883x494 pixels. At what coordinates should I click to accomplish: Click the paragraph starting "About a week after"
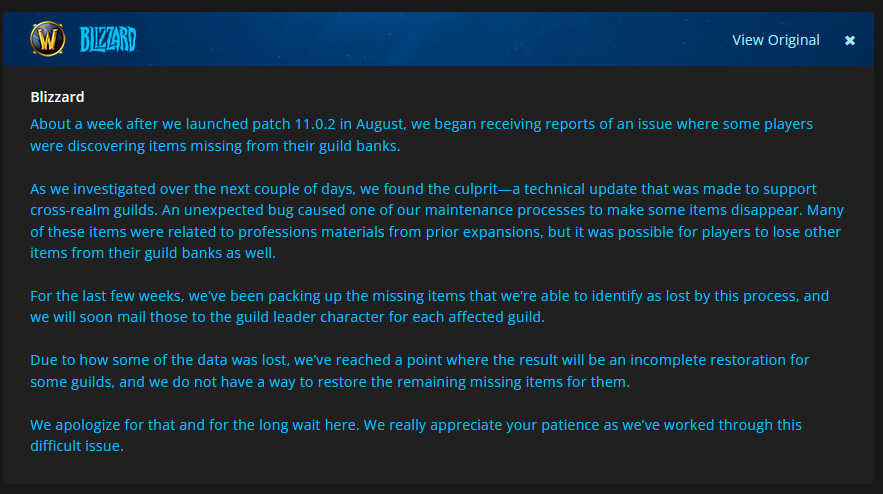(x=421, y=135)
